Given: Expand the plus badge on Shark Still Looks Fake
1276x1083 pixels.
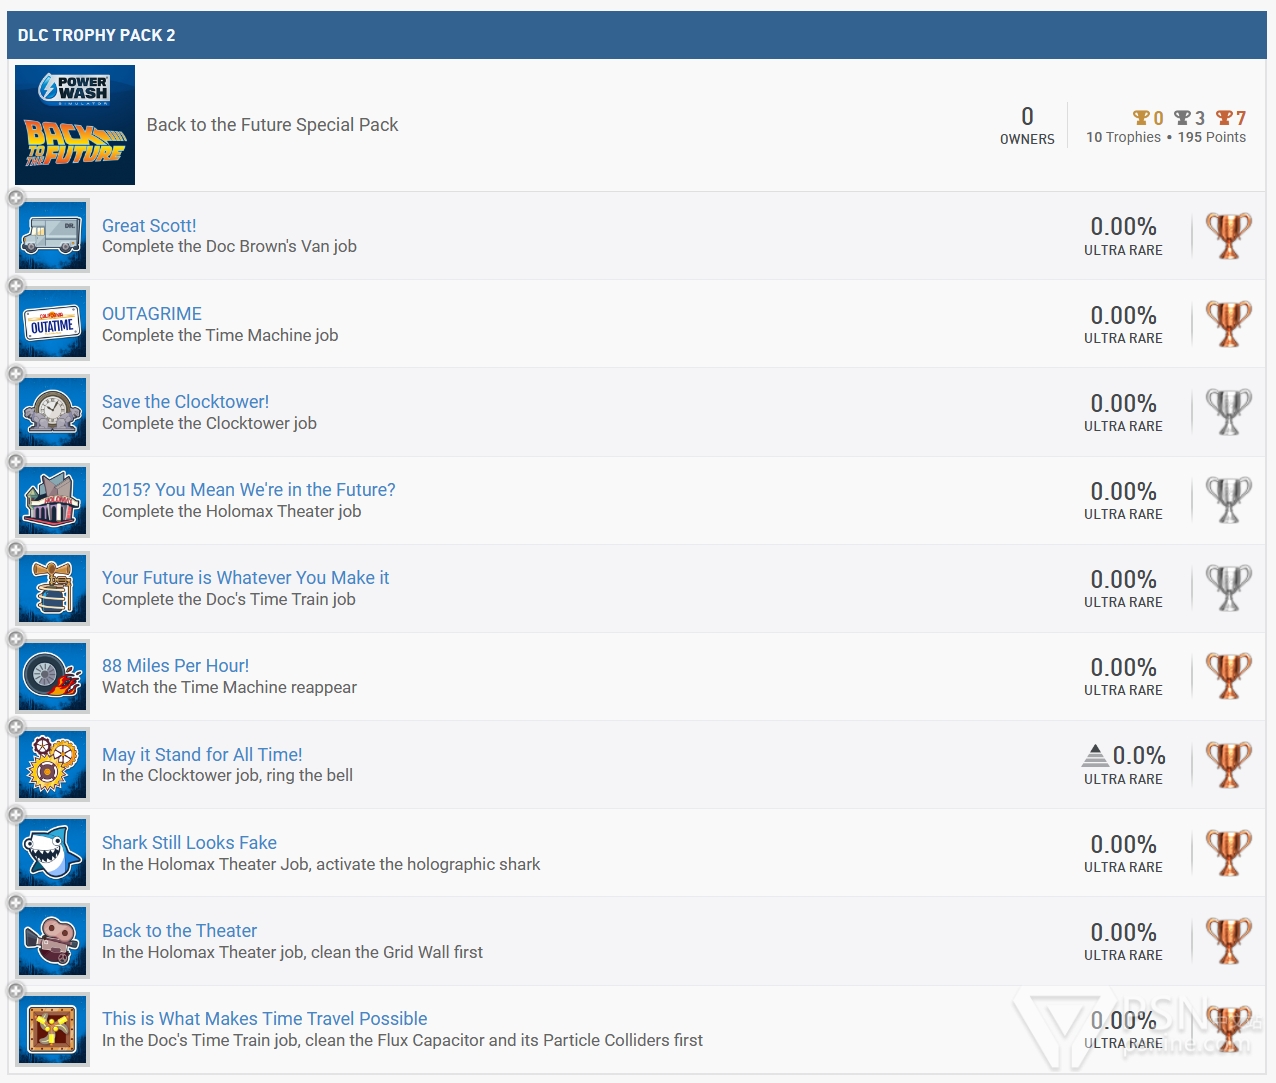Looking at the screenshot, I should 16,815.
